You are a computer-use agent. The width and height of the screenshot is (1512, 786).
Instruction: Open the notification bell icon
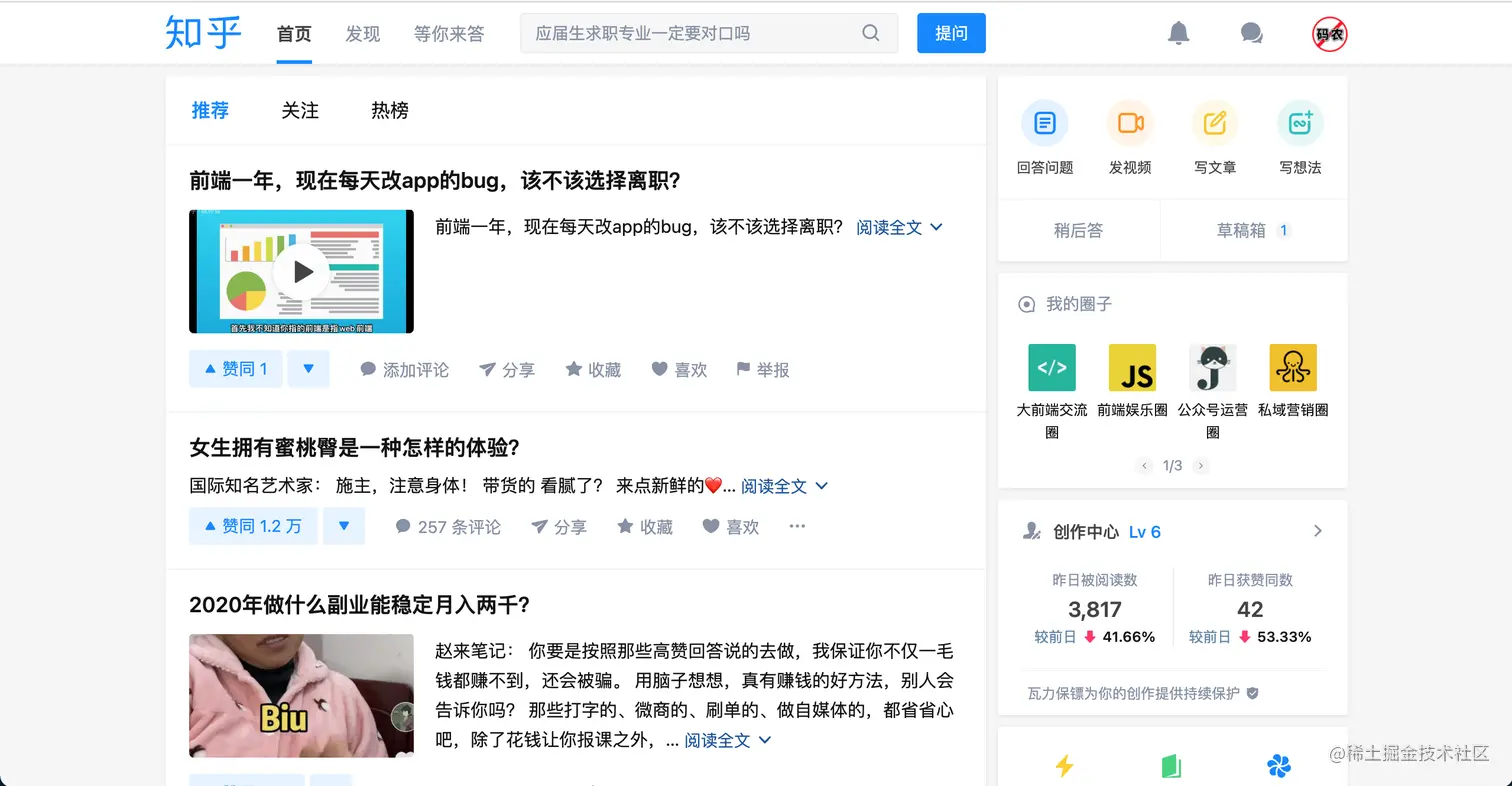pyautogui.click(x=1179, y=33)
